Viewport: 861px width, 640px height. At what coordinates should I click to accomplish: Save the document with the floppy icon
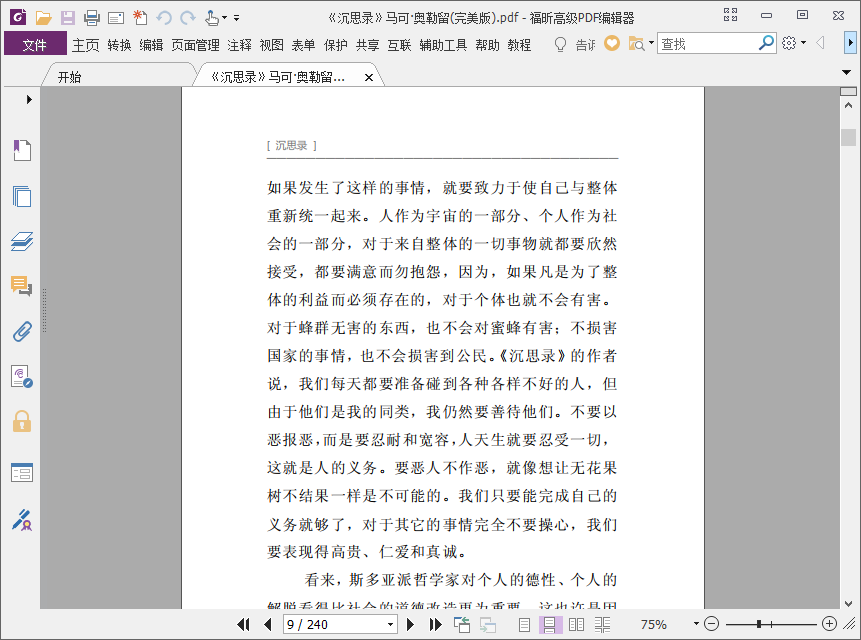(x=68, y=18)
